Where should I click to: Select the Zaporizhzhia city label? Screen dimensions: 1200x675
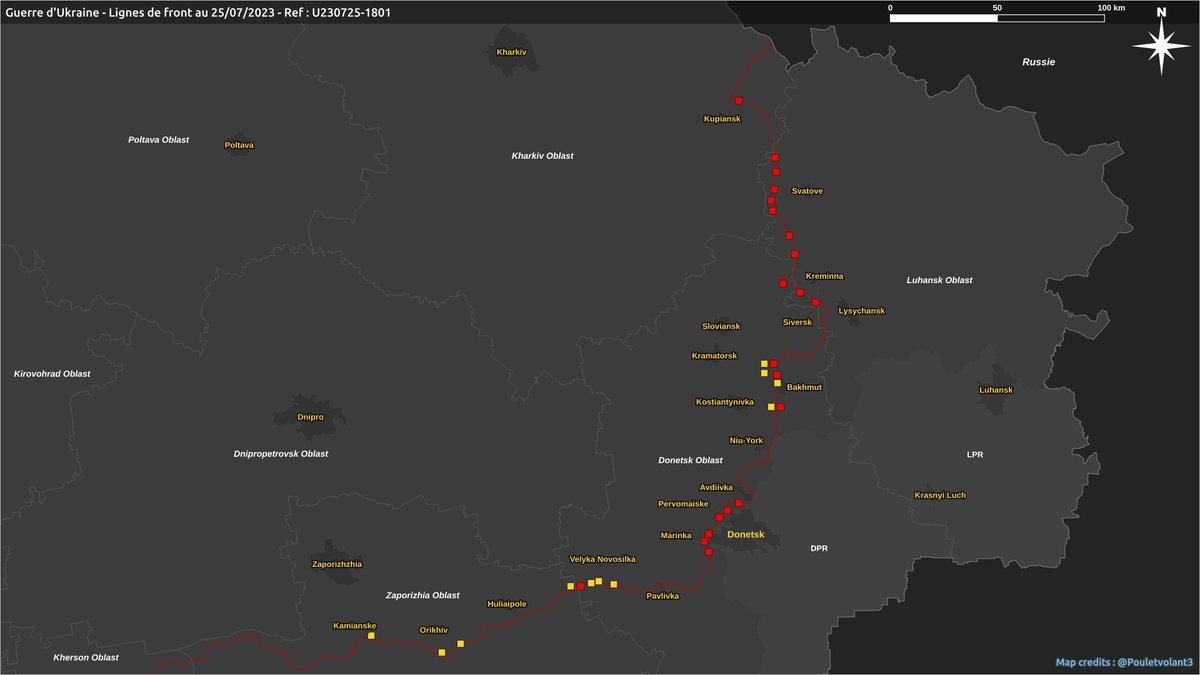[x=337, y=564]
